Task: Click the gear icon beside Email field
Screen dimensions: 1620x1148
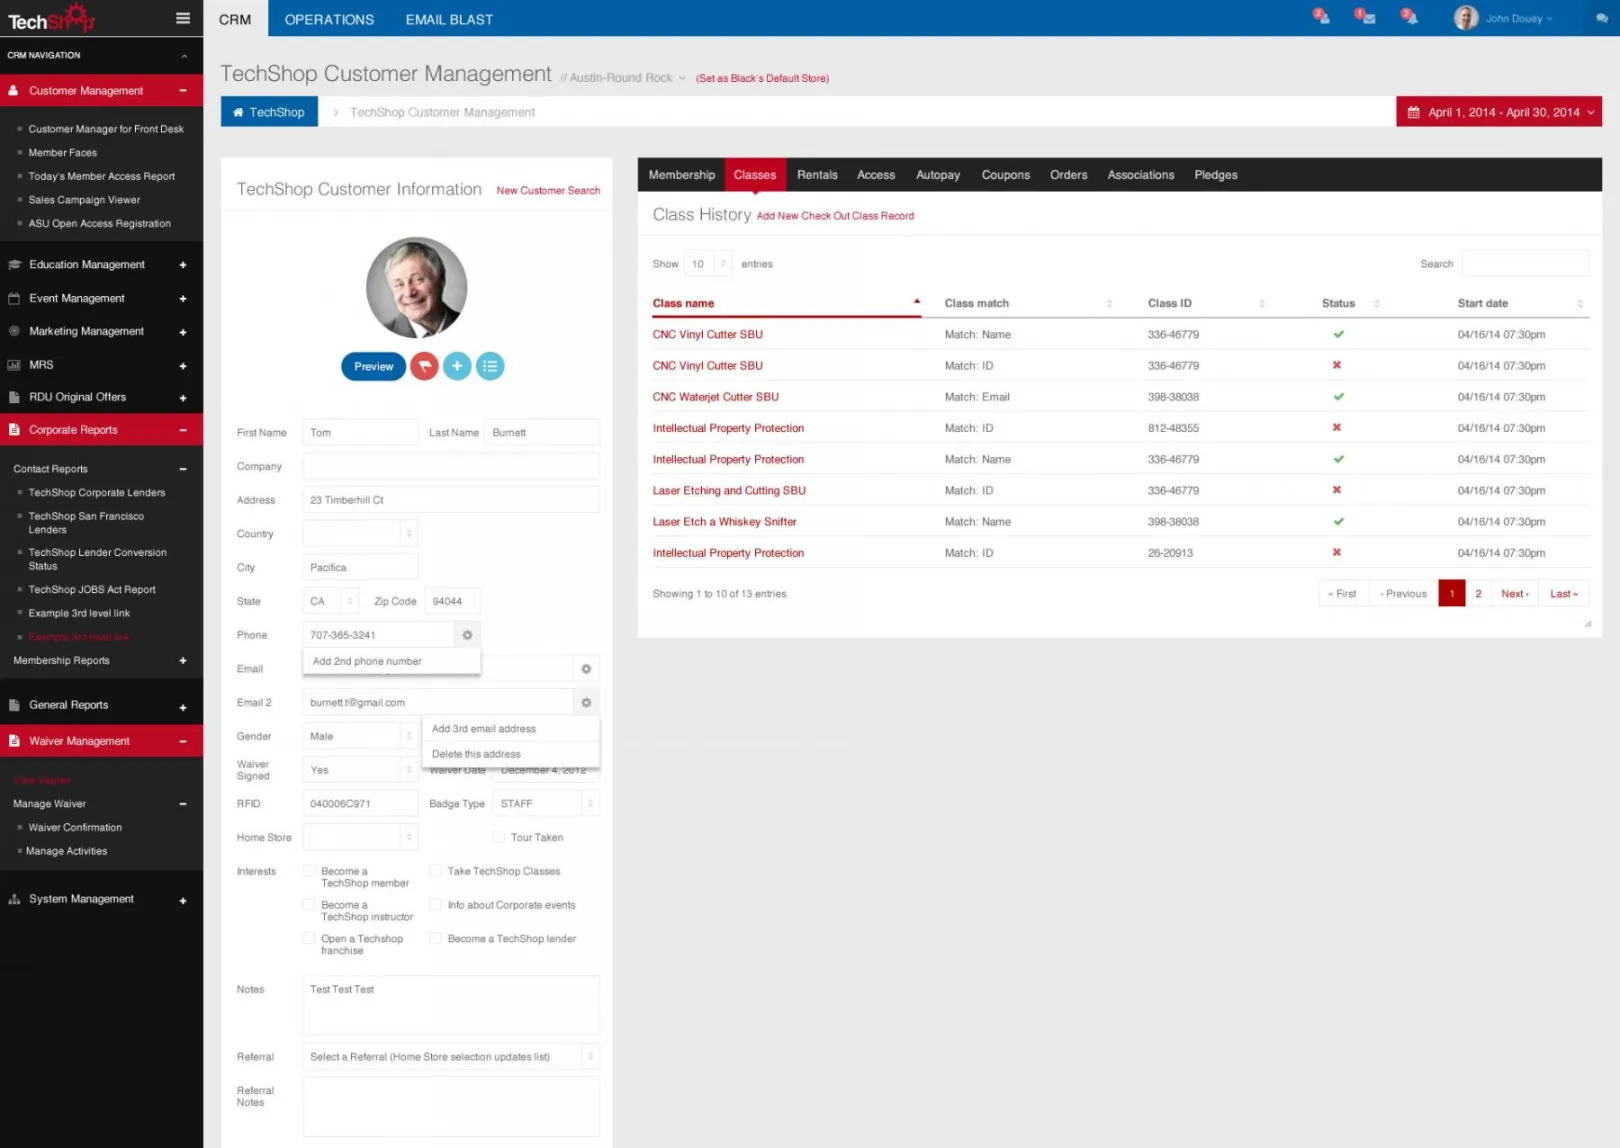Action: pos(586,669)
